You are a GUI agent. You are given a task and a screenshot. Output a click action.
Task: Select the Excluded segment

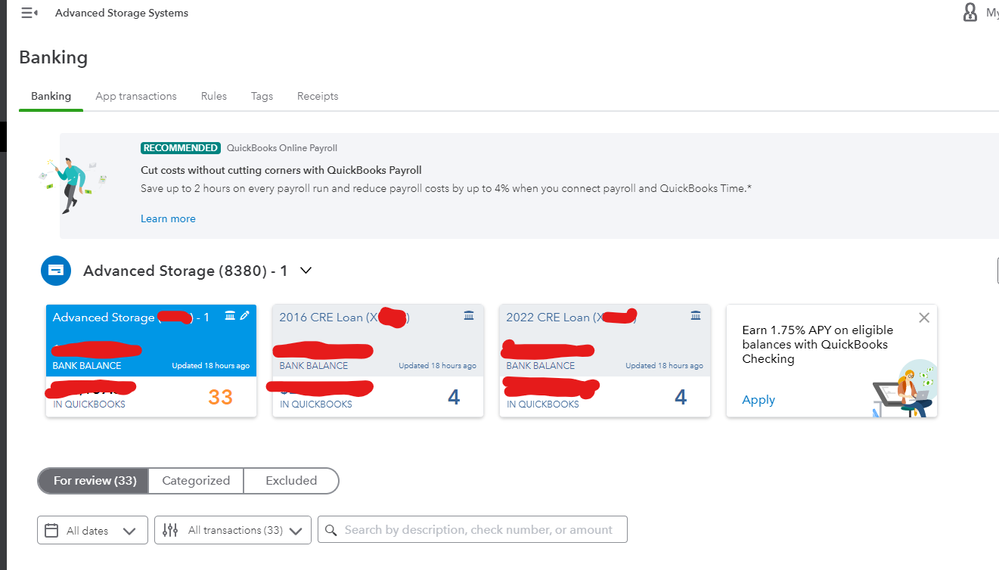click(291, 481)
